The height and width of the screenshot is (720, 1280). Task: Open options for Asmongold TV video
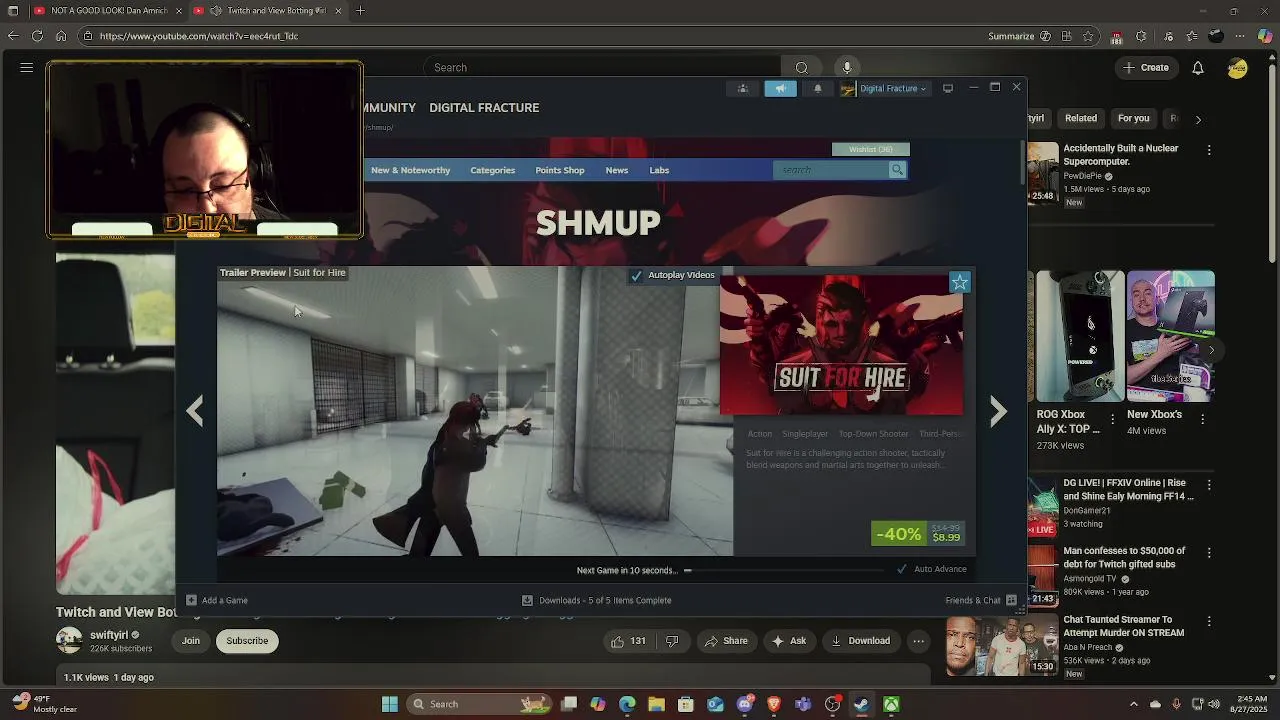pyautogui.click(x=1209, y=553)
